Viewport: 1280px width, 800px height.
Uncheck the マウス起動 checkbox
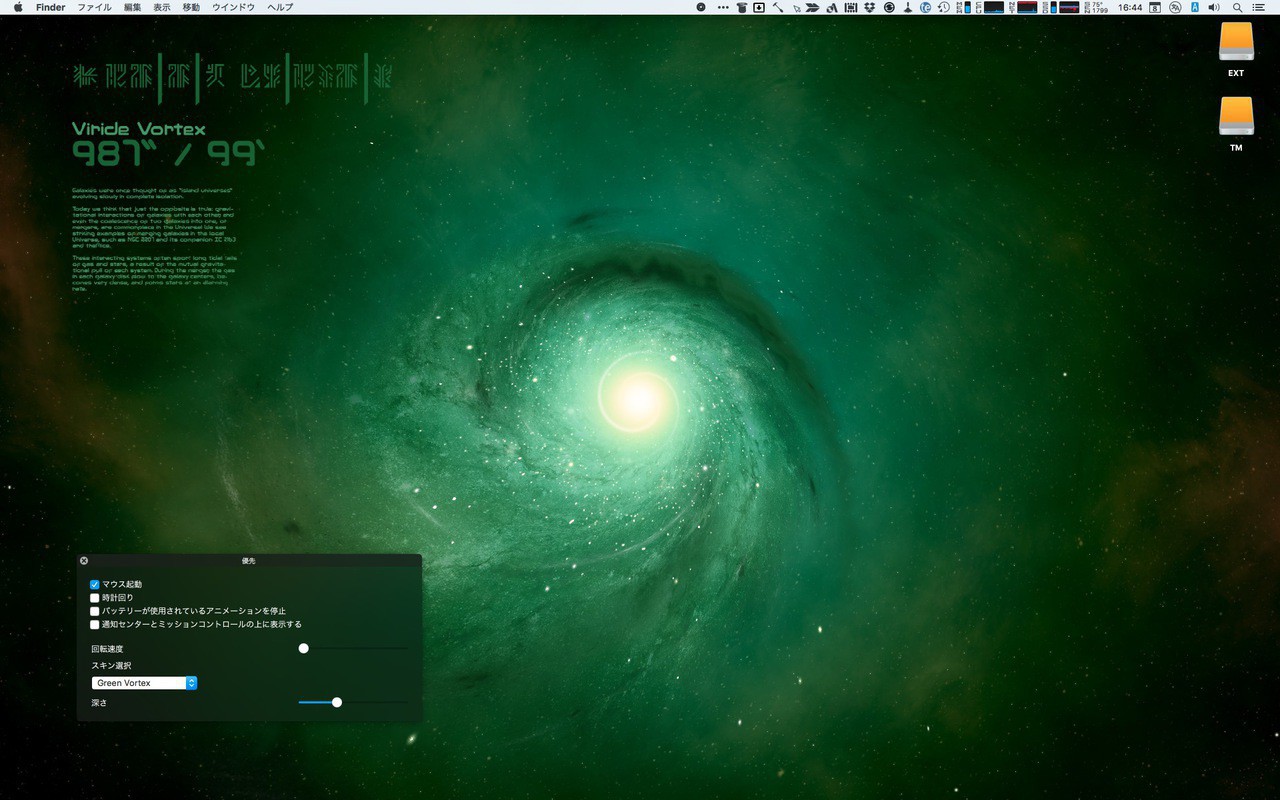(95, 584)
